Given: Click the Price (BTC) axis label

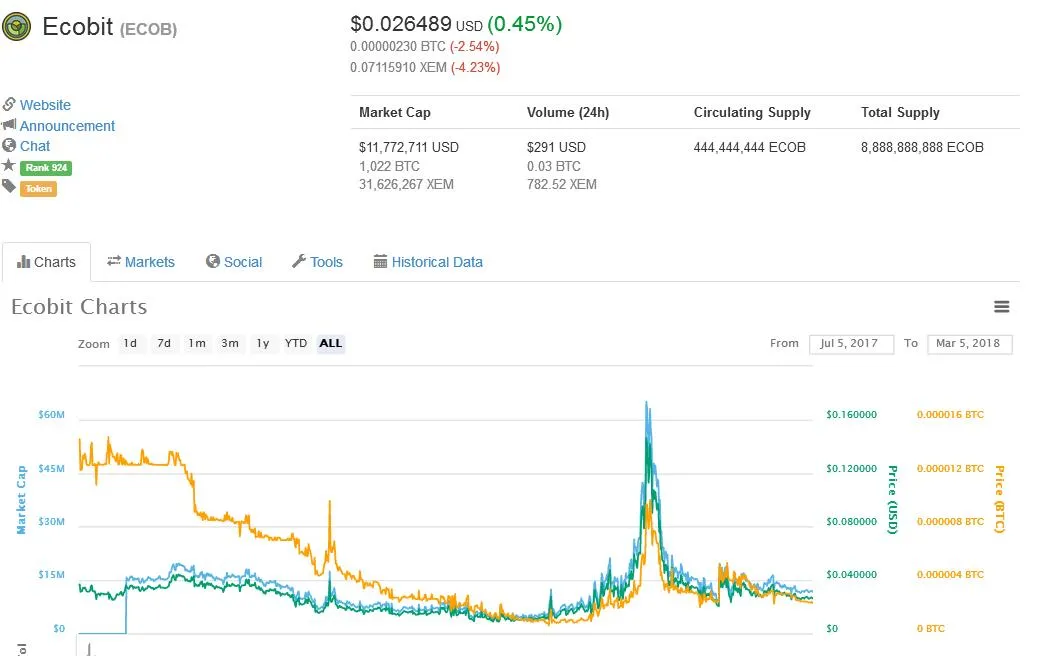Looking at the screenshot, I should (x=1000, y=500).
